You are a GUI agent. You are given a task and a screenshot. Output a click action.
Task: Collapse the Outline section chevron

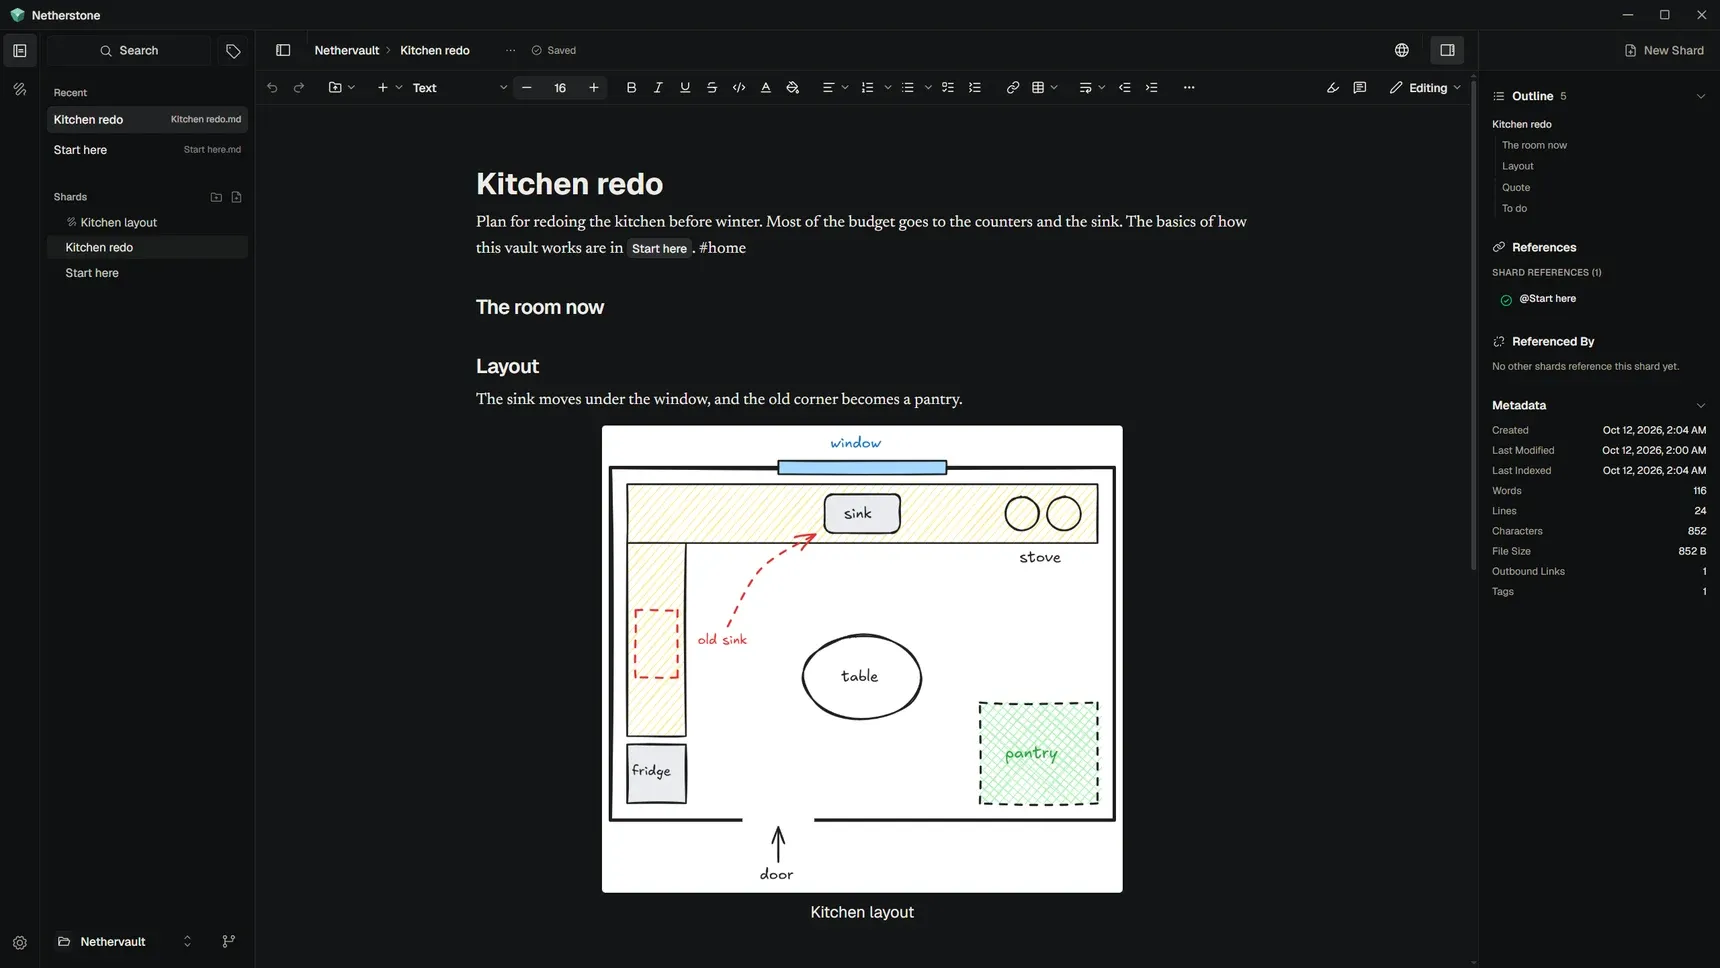[1701, 96]
